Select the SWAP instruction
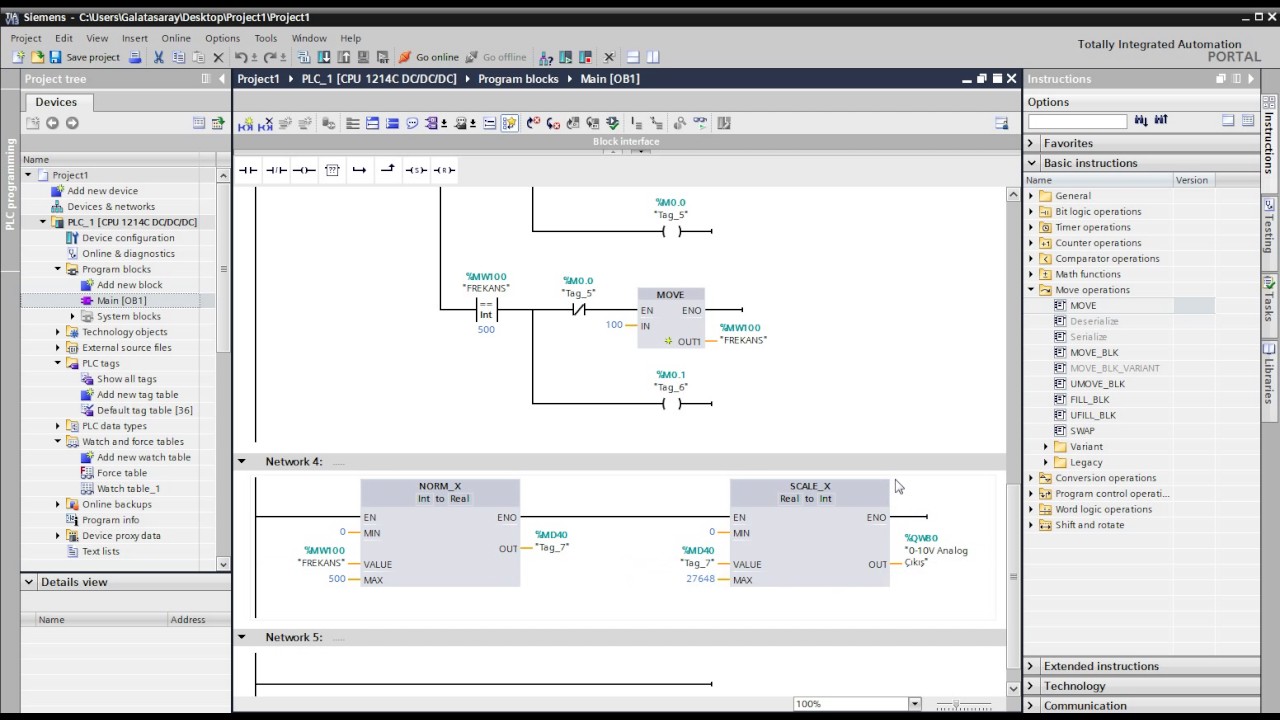This screenshot has height=720, width=1280. click(1082, 431)
